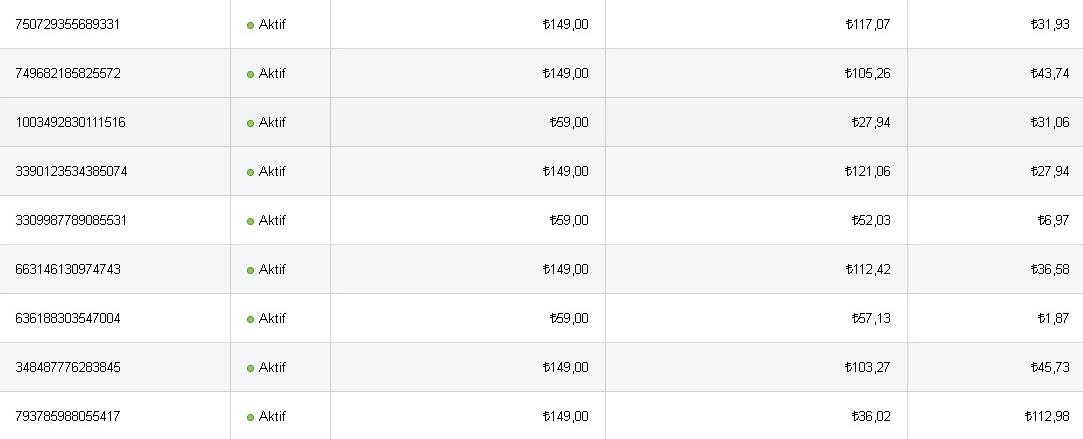
Task: Click status dot for account 348487776283845
Action: (250, 369)
